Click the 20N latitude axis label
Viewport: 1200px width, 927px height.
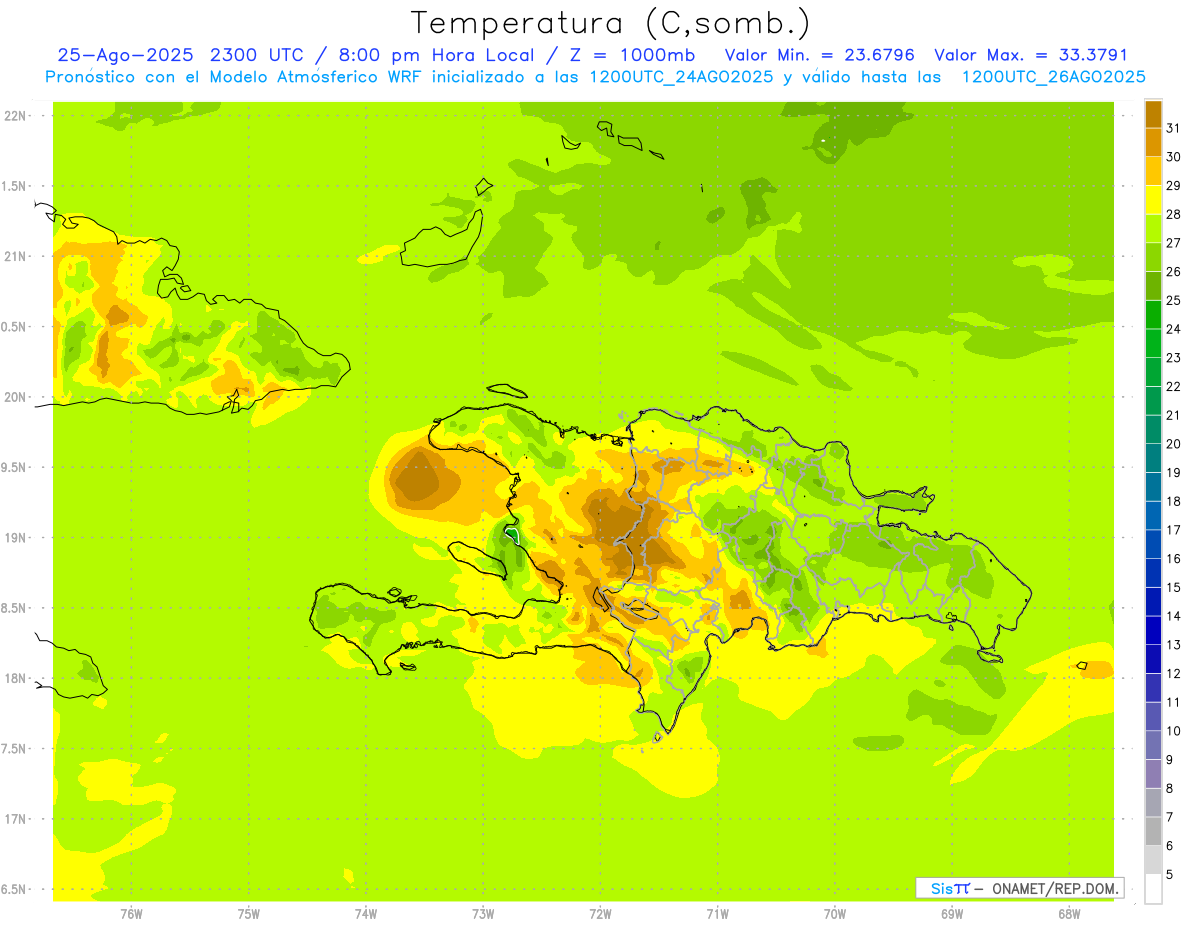(x=14, y=397)
